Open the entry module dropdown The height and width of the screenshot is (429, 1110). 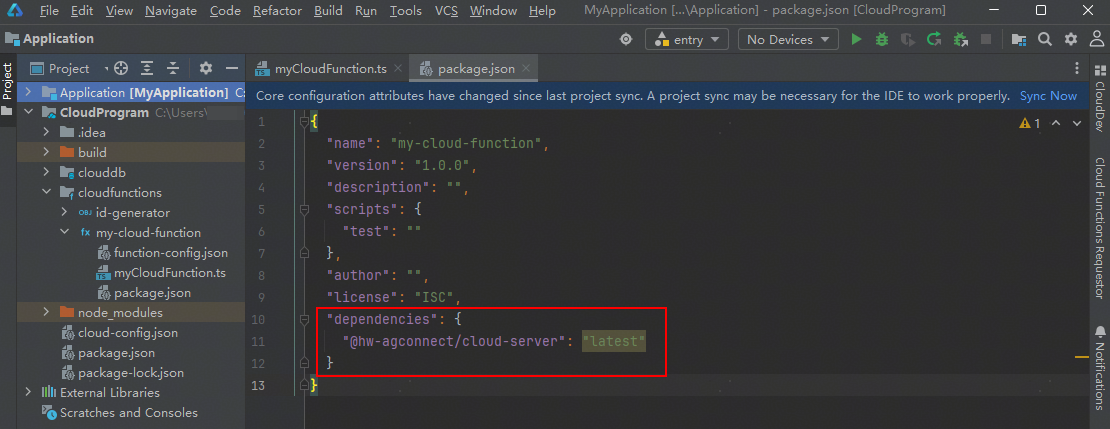[689, 40]
